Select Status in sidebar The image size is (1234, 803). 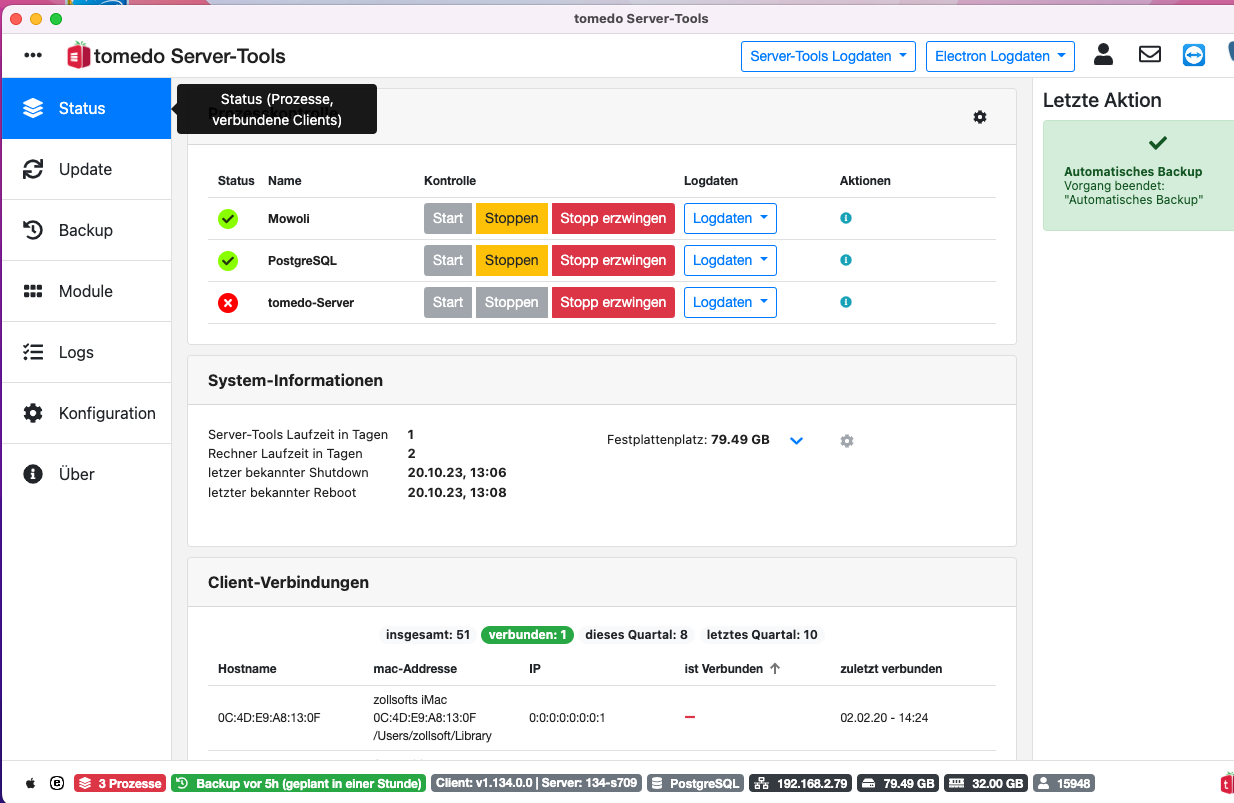[x=86, y=108]
